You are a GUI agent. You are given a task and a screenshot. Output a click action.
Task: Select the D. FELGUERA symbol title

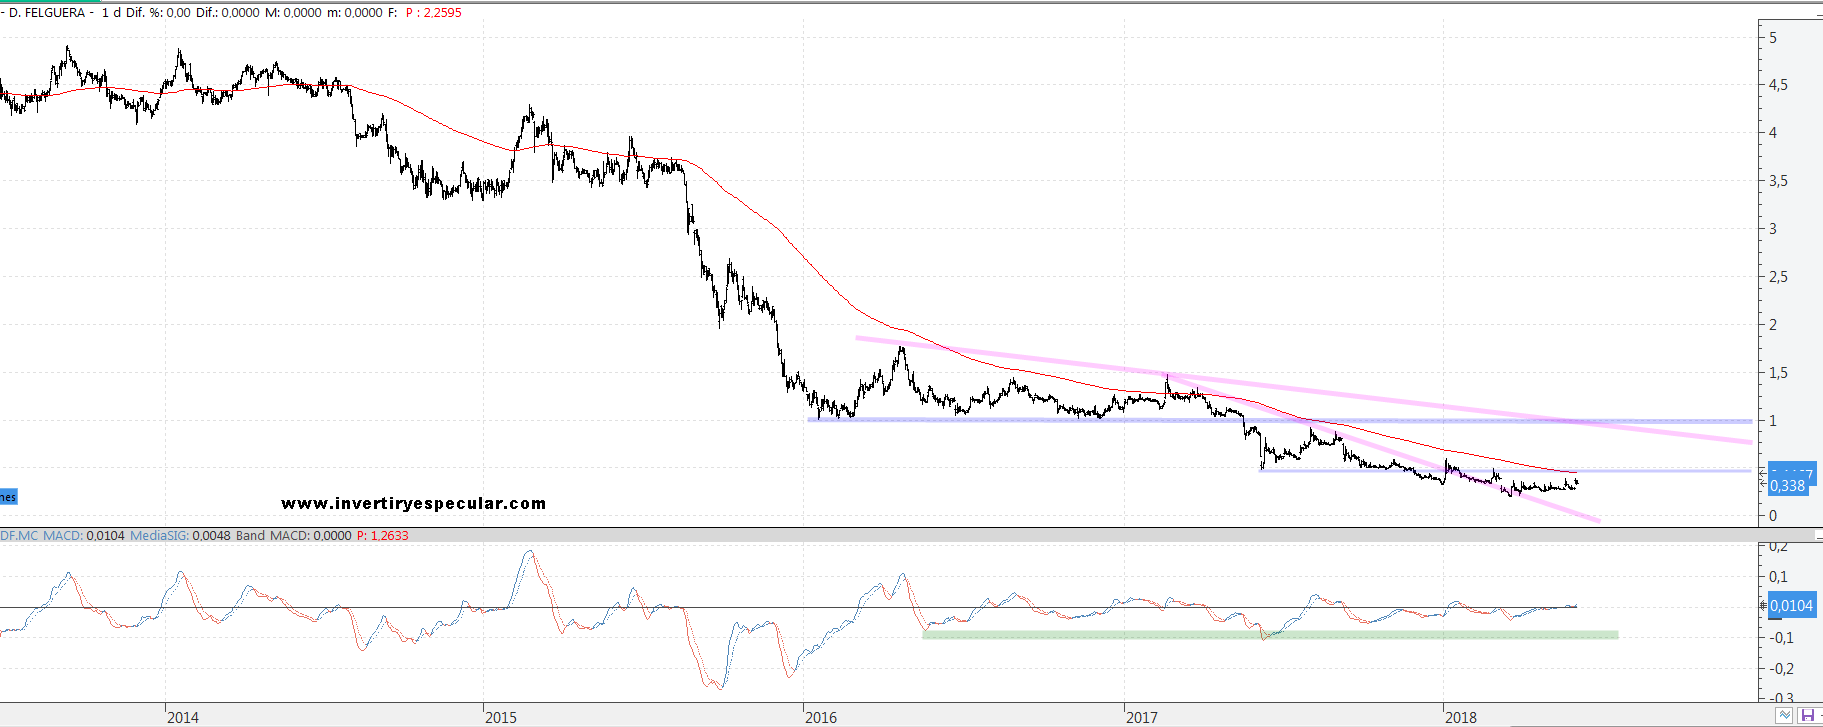coord(47,13)
